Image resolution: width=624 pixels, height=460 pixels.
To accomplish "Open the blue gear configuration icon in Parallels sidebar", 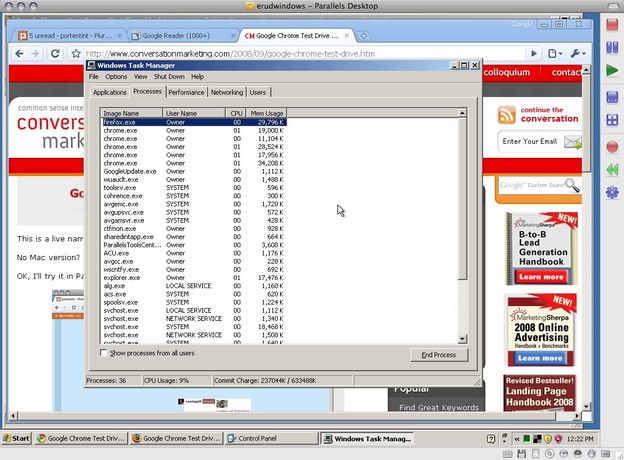I will point(612,193).
